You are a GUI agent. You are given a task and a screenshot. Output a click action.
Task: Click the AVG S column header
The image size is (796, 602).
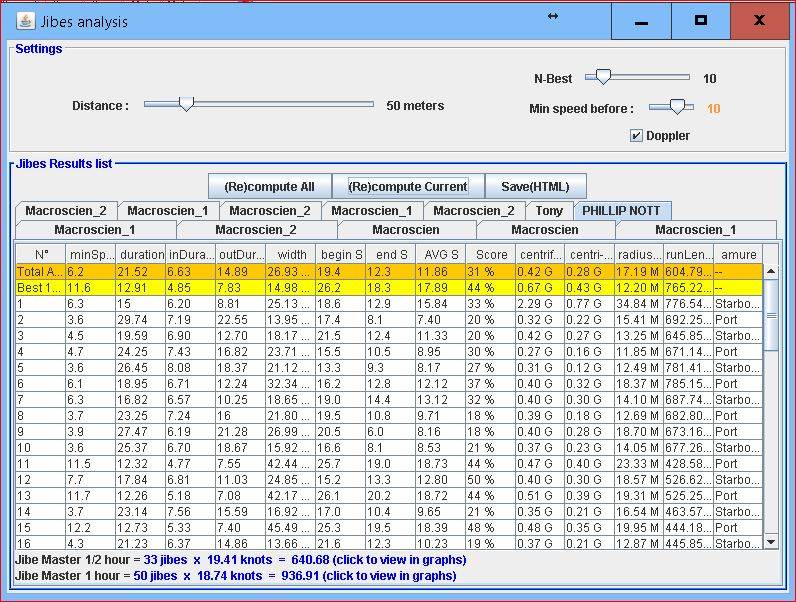[440, 254]
